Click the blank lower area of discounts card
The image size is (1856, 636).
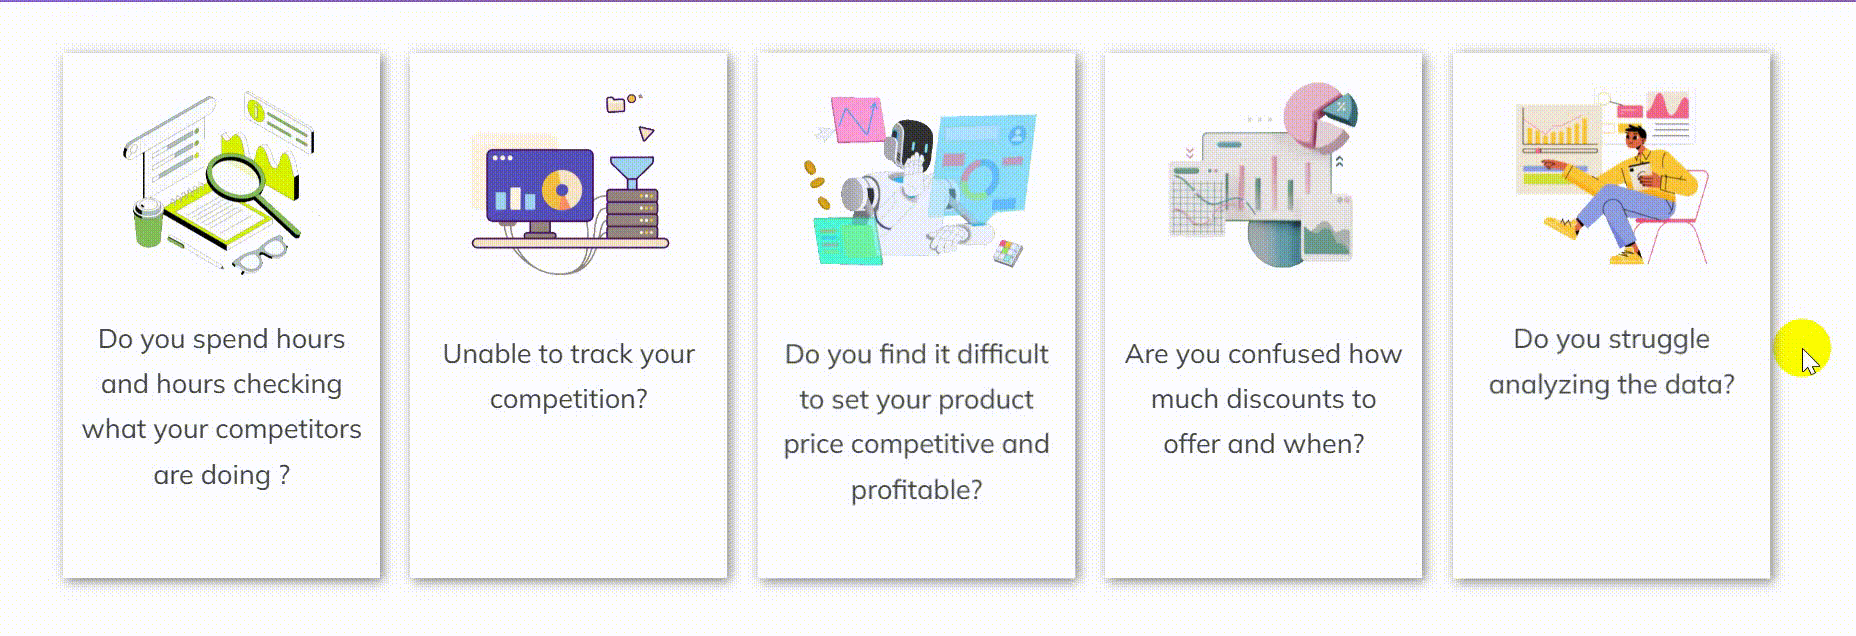click(1263, 518)
